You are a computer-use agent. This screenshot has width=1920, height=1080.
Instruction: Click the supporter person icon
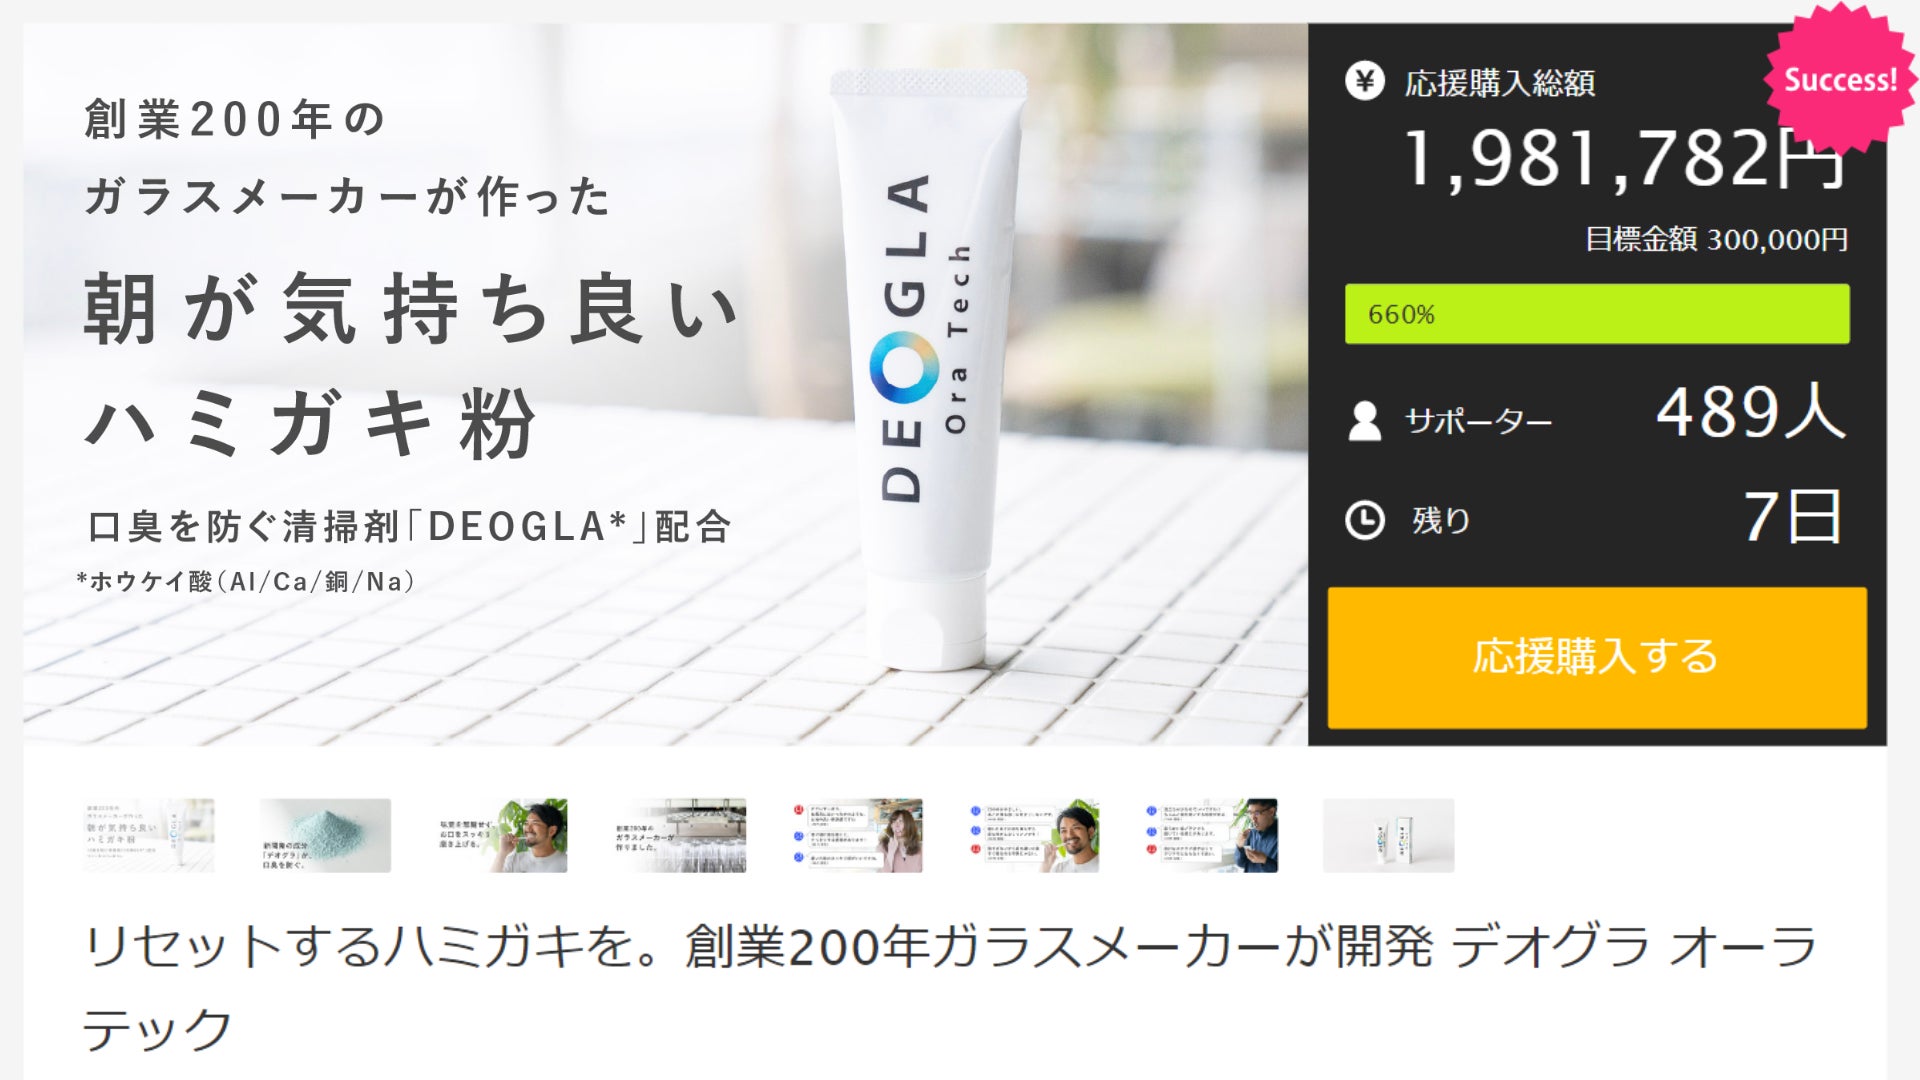pyautogui.click(x=1364, y=421)
